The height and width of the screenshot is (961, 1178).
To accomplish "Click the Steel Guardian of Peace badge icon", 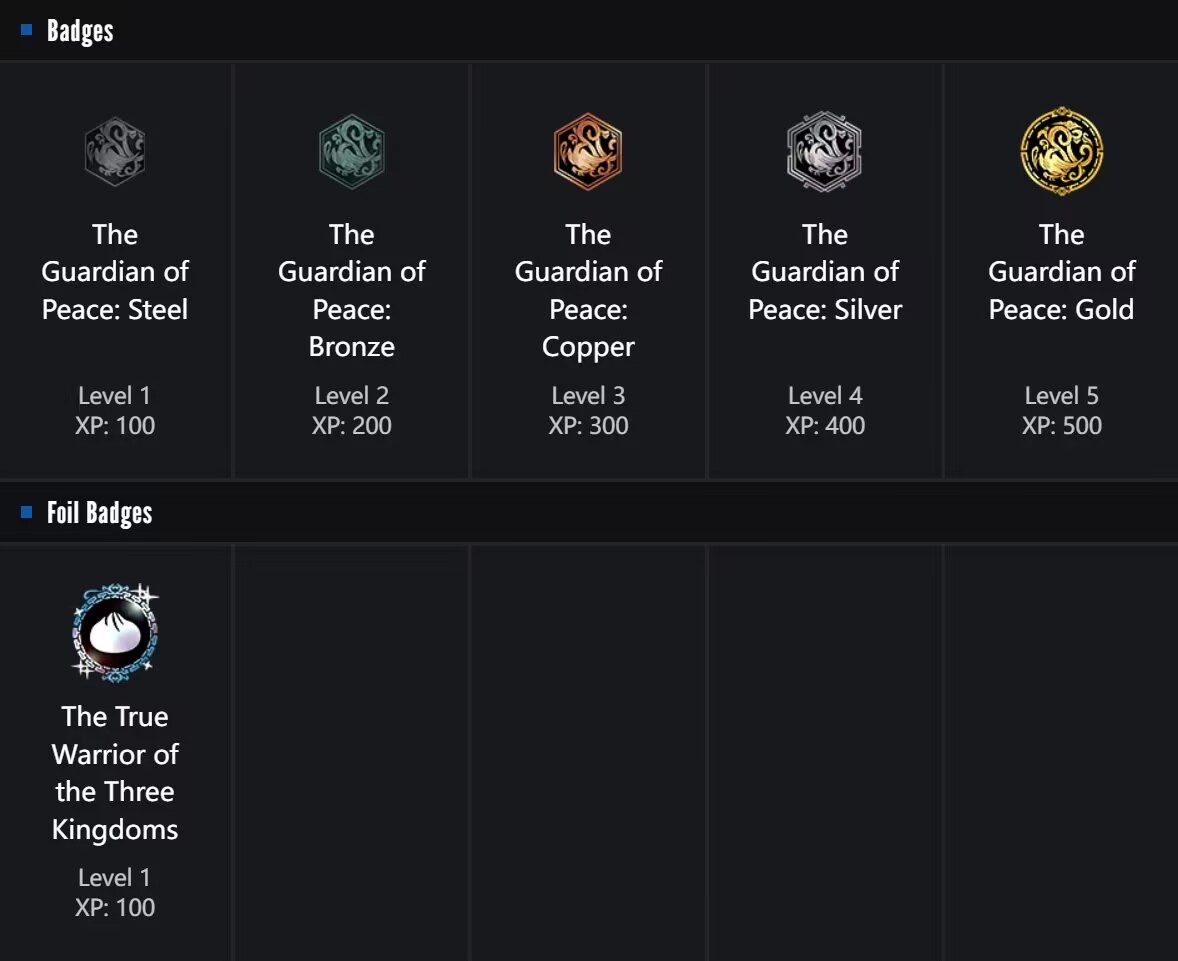I will point(115,152).
